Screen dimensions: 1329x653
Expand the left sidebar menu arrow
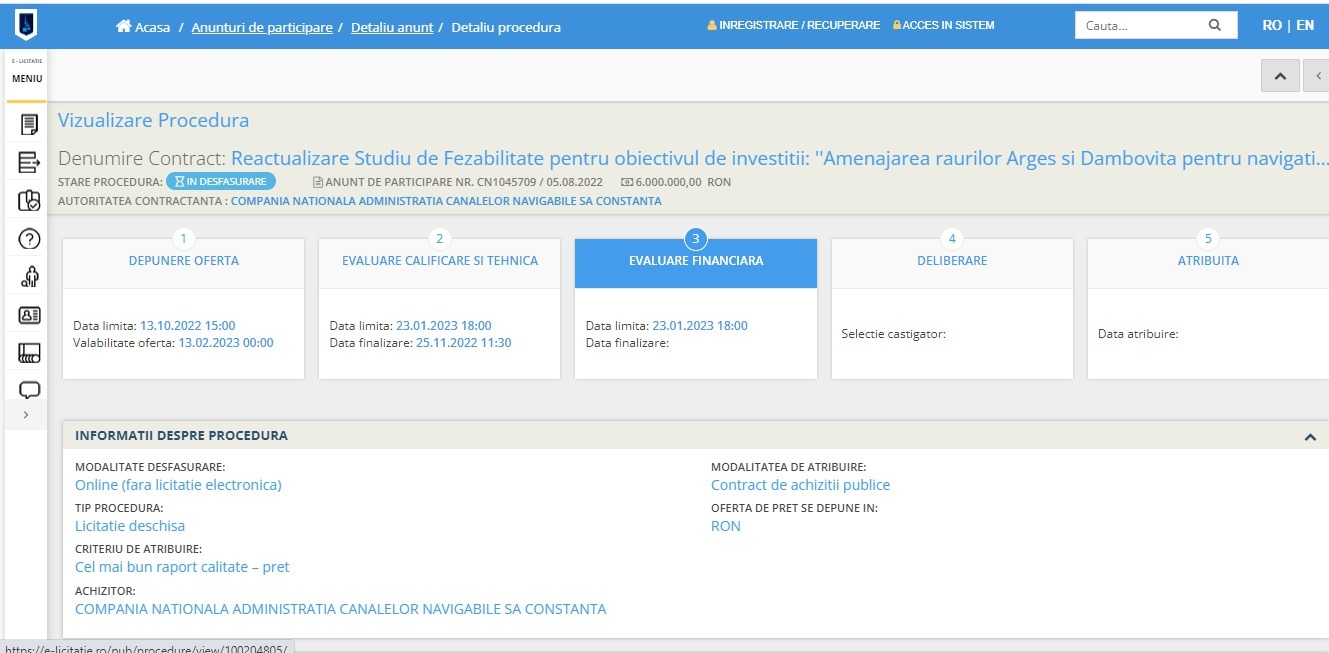pos(26,414)
